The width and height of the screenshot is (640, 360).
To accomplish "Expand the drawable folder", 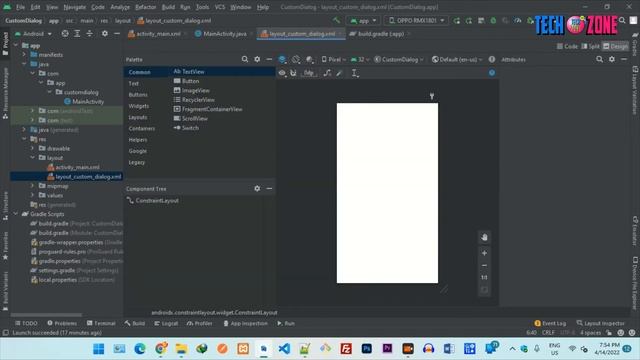I will coord(33,148).
